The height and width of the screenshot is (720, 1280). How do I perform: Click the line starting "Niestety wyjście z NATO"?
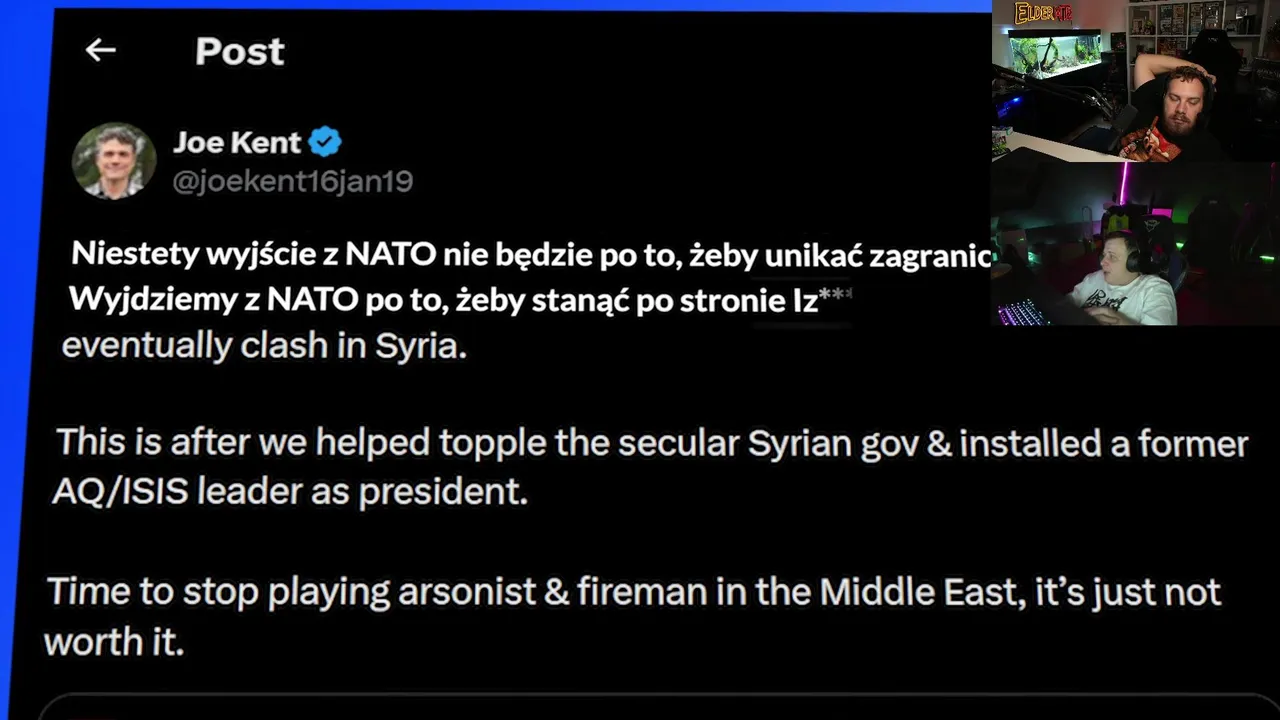530,255
